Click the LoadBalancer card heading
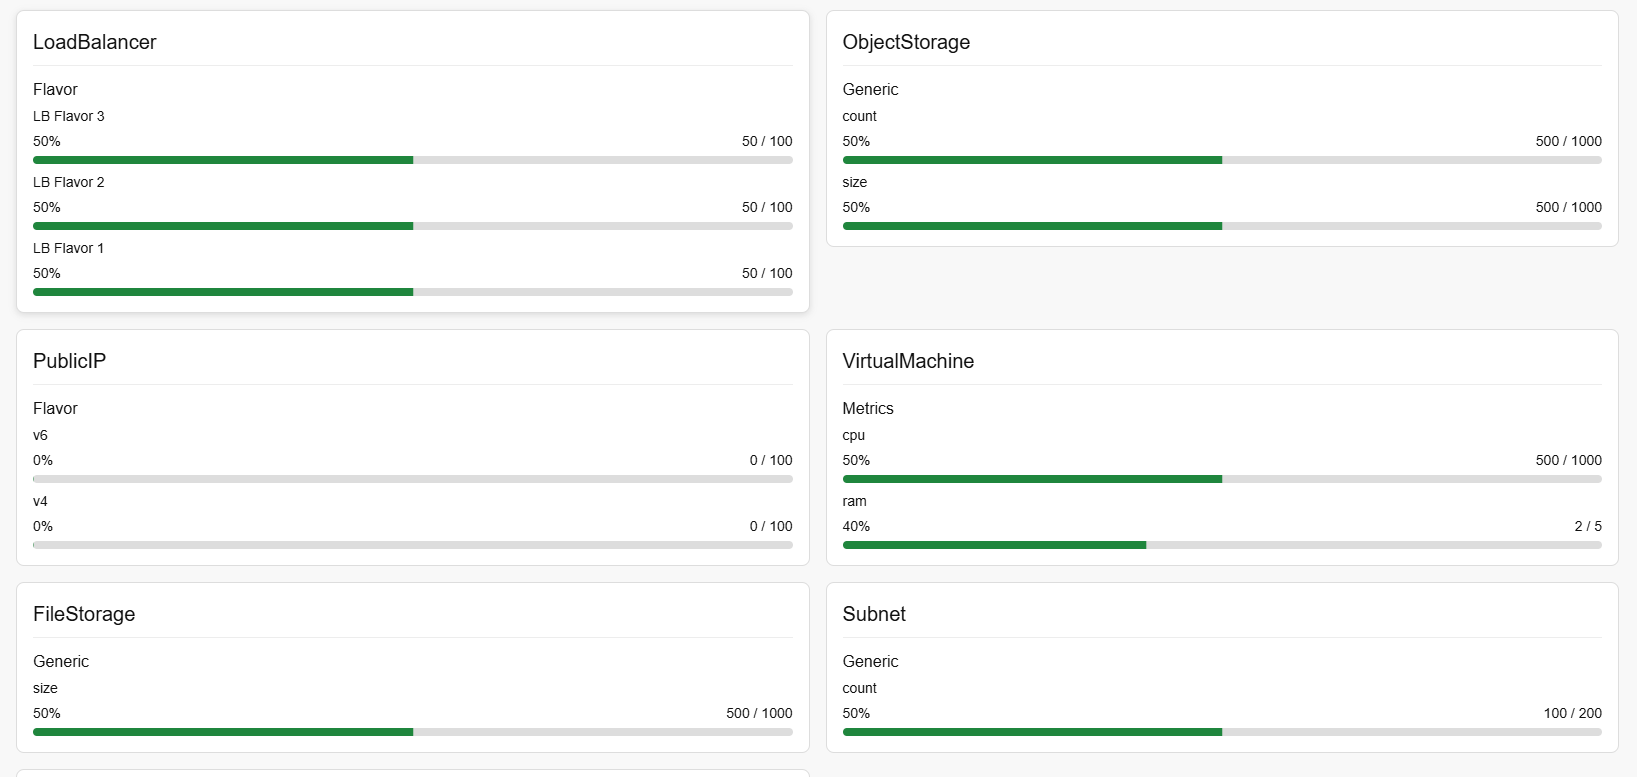 click(95, 42)
